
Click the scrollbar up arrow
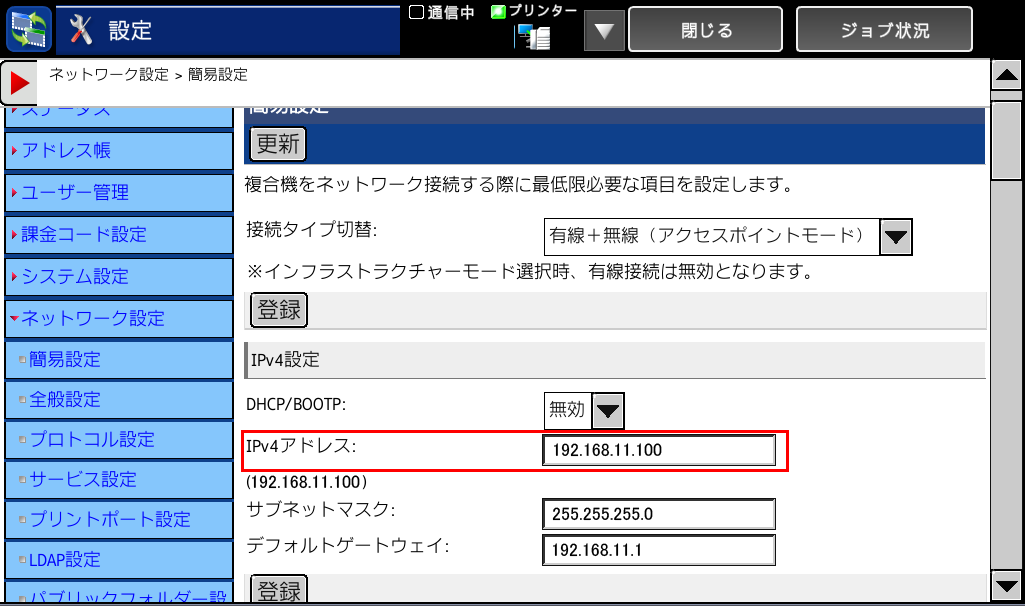click(x=1007, y=75)
